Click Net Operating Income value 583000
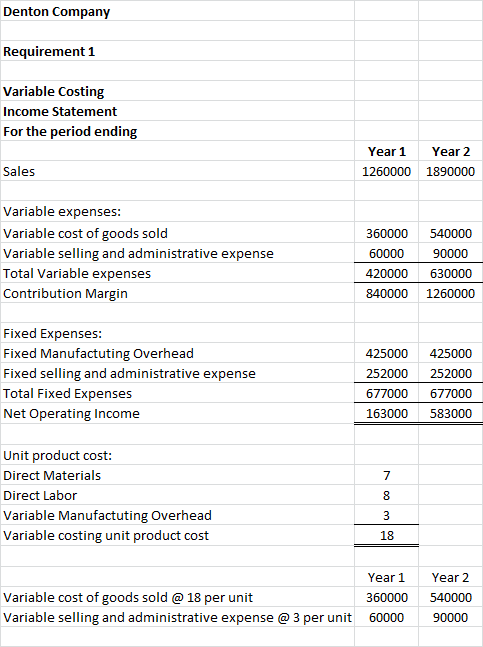 (x=450, y=413)
